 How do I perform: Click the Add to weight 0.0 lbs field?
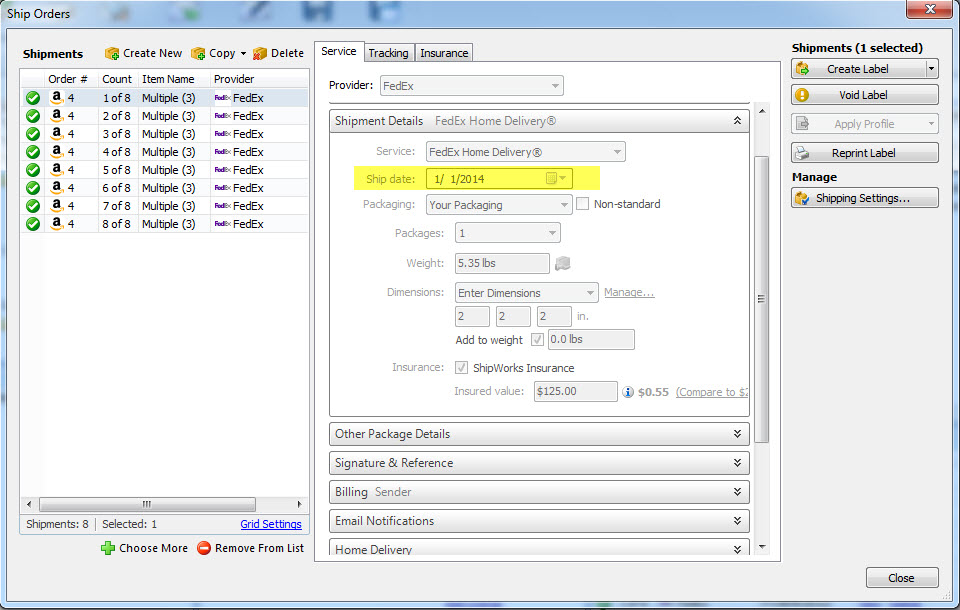591,339
